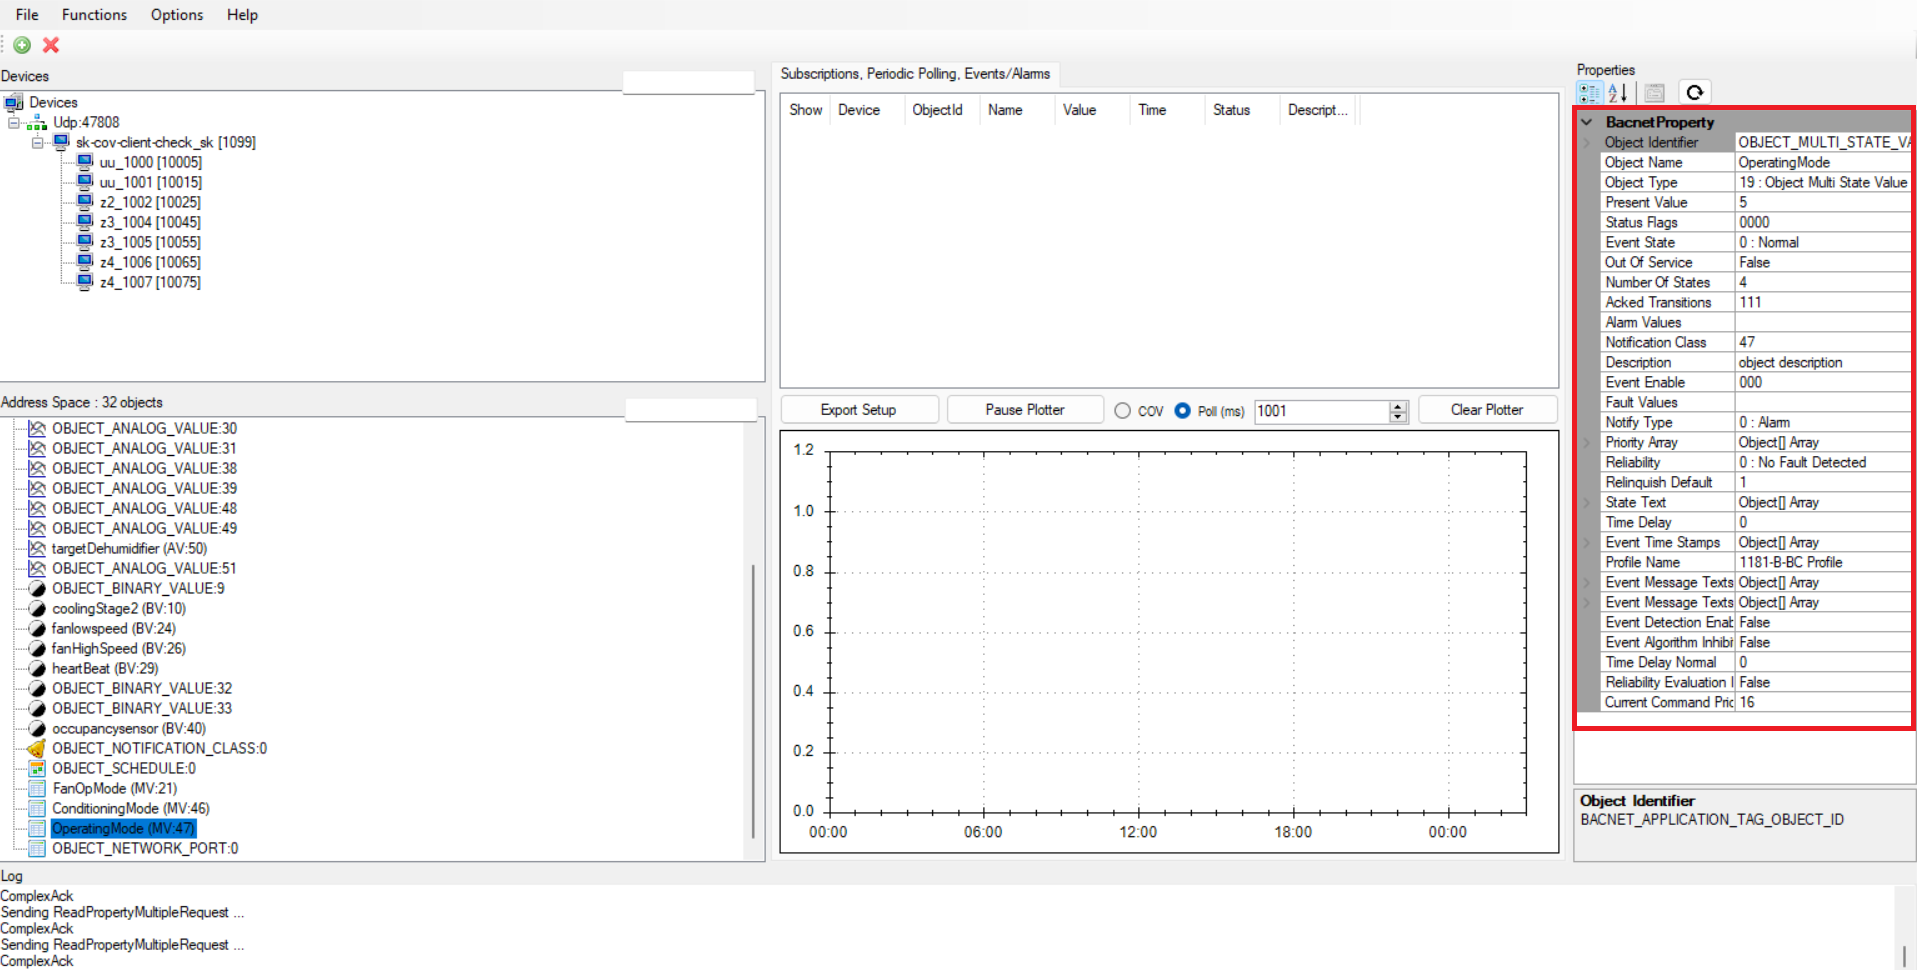Screen dimensions: 1917x970
Task: Click the Pause Plotter button
Action: (x=1025, y=410)
